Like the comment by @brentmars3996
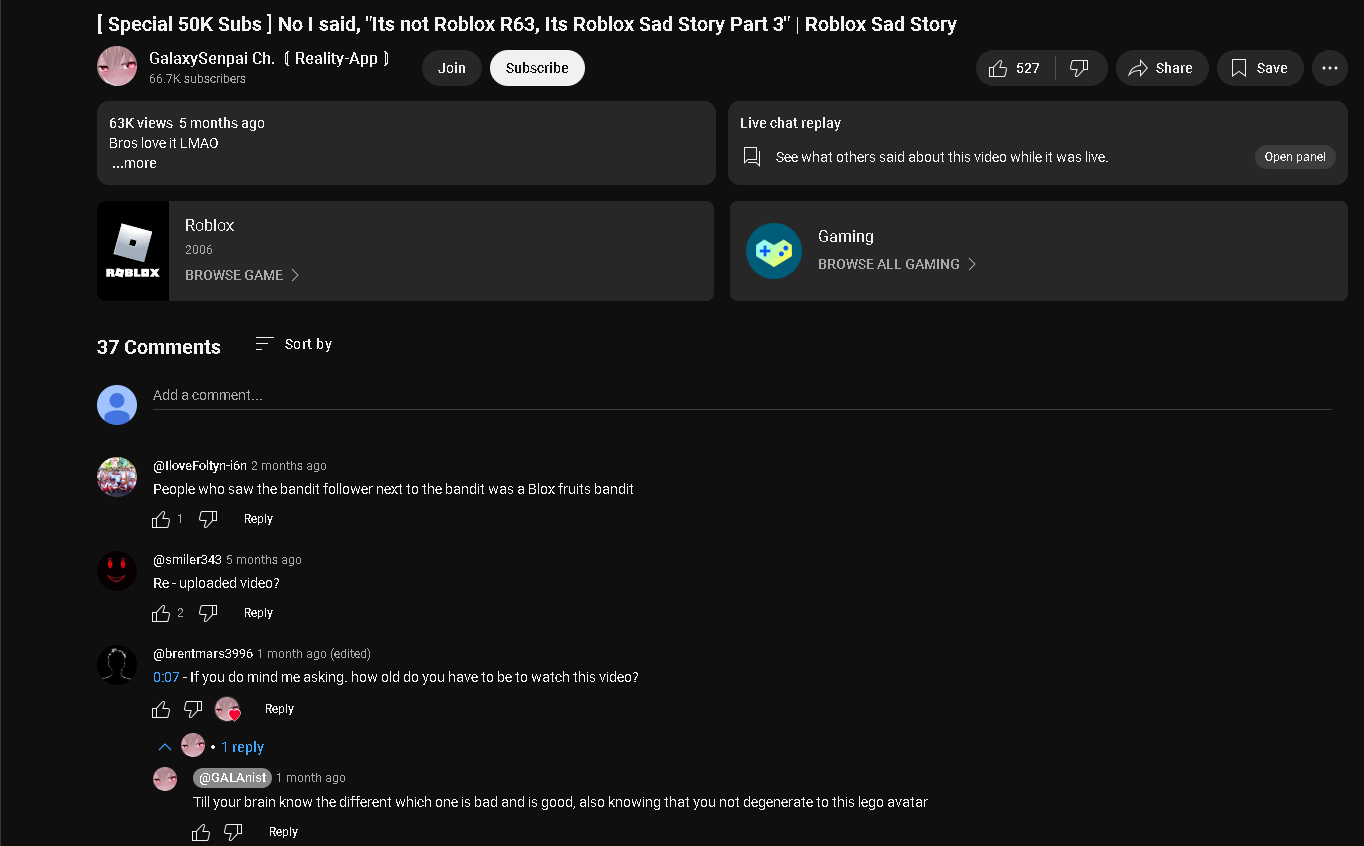Viewport: 1364px width, 846px height. [161, 709]
